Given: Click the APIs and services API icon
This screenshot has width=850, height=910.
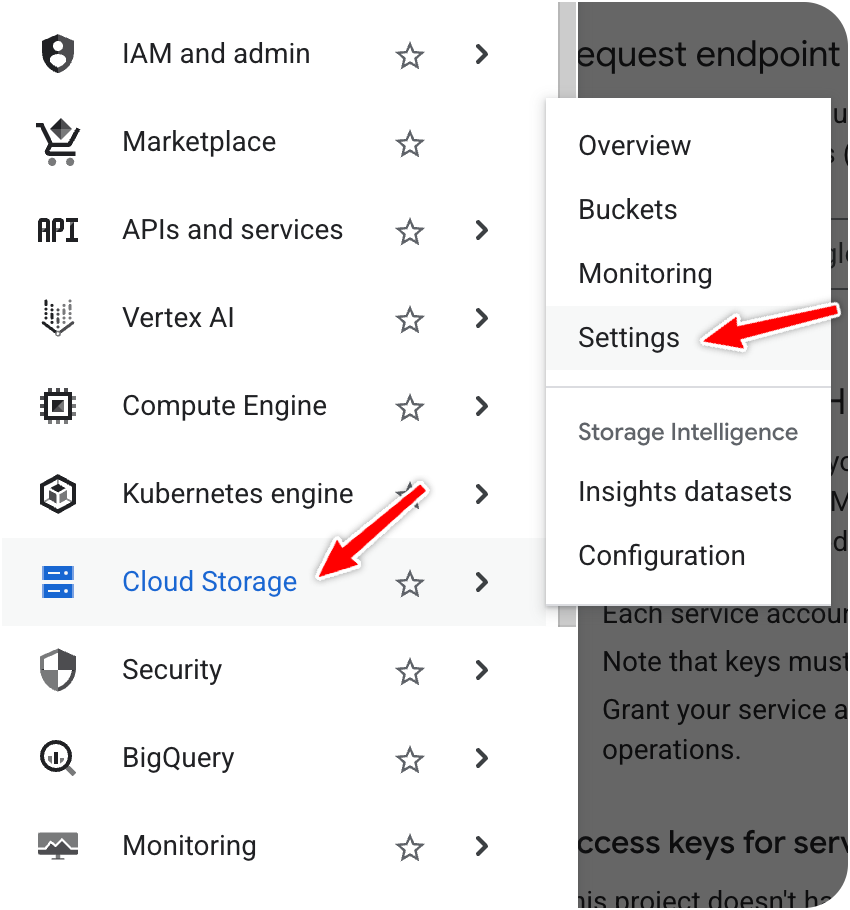Looking at the screenshot, I should 58,230.
